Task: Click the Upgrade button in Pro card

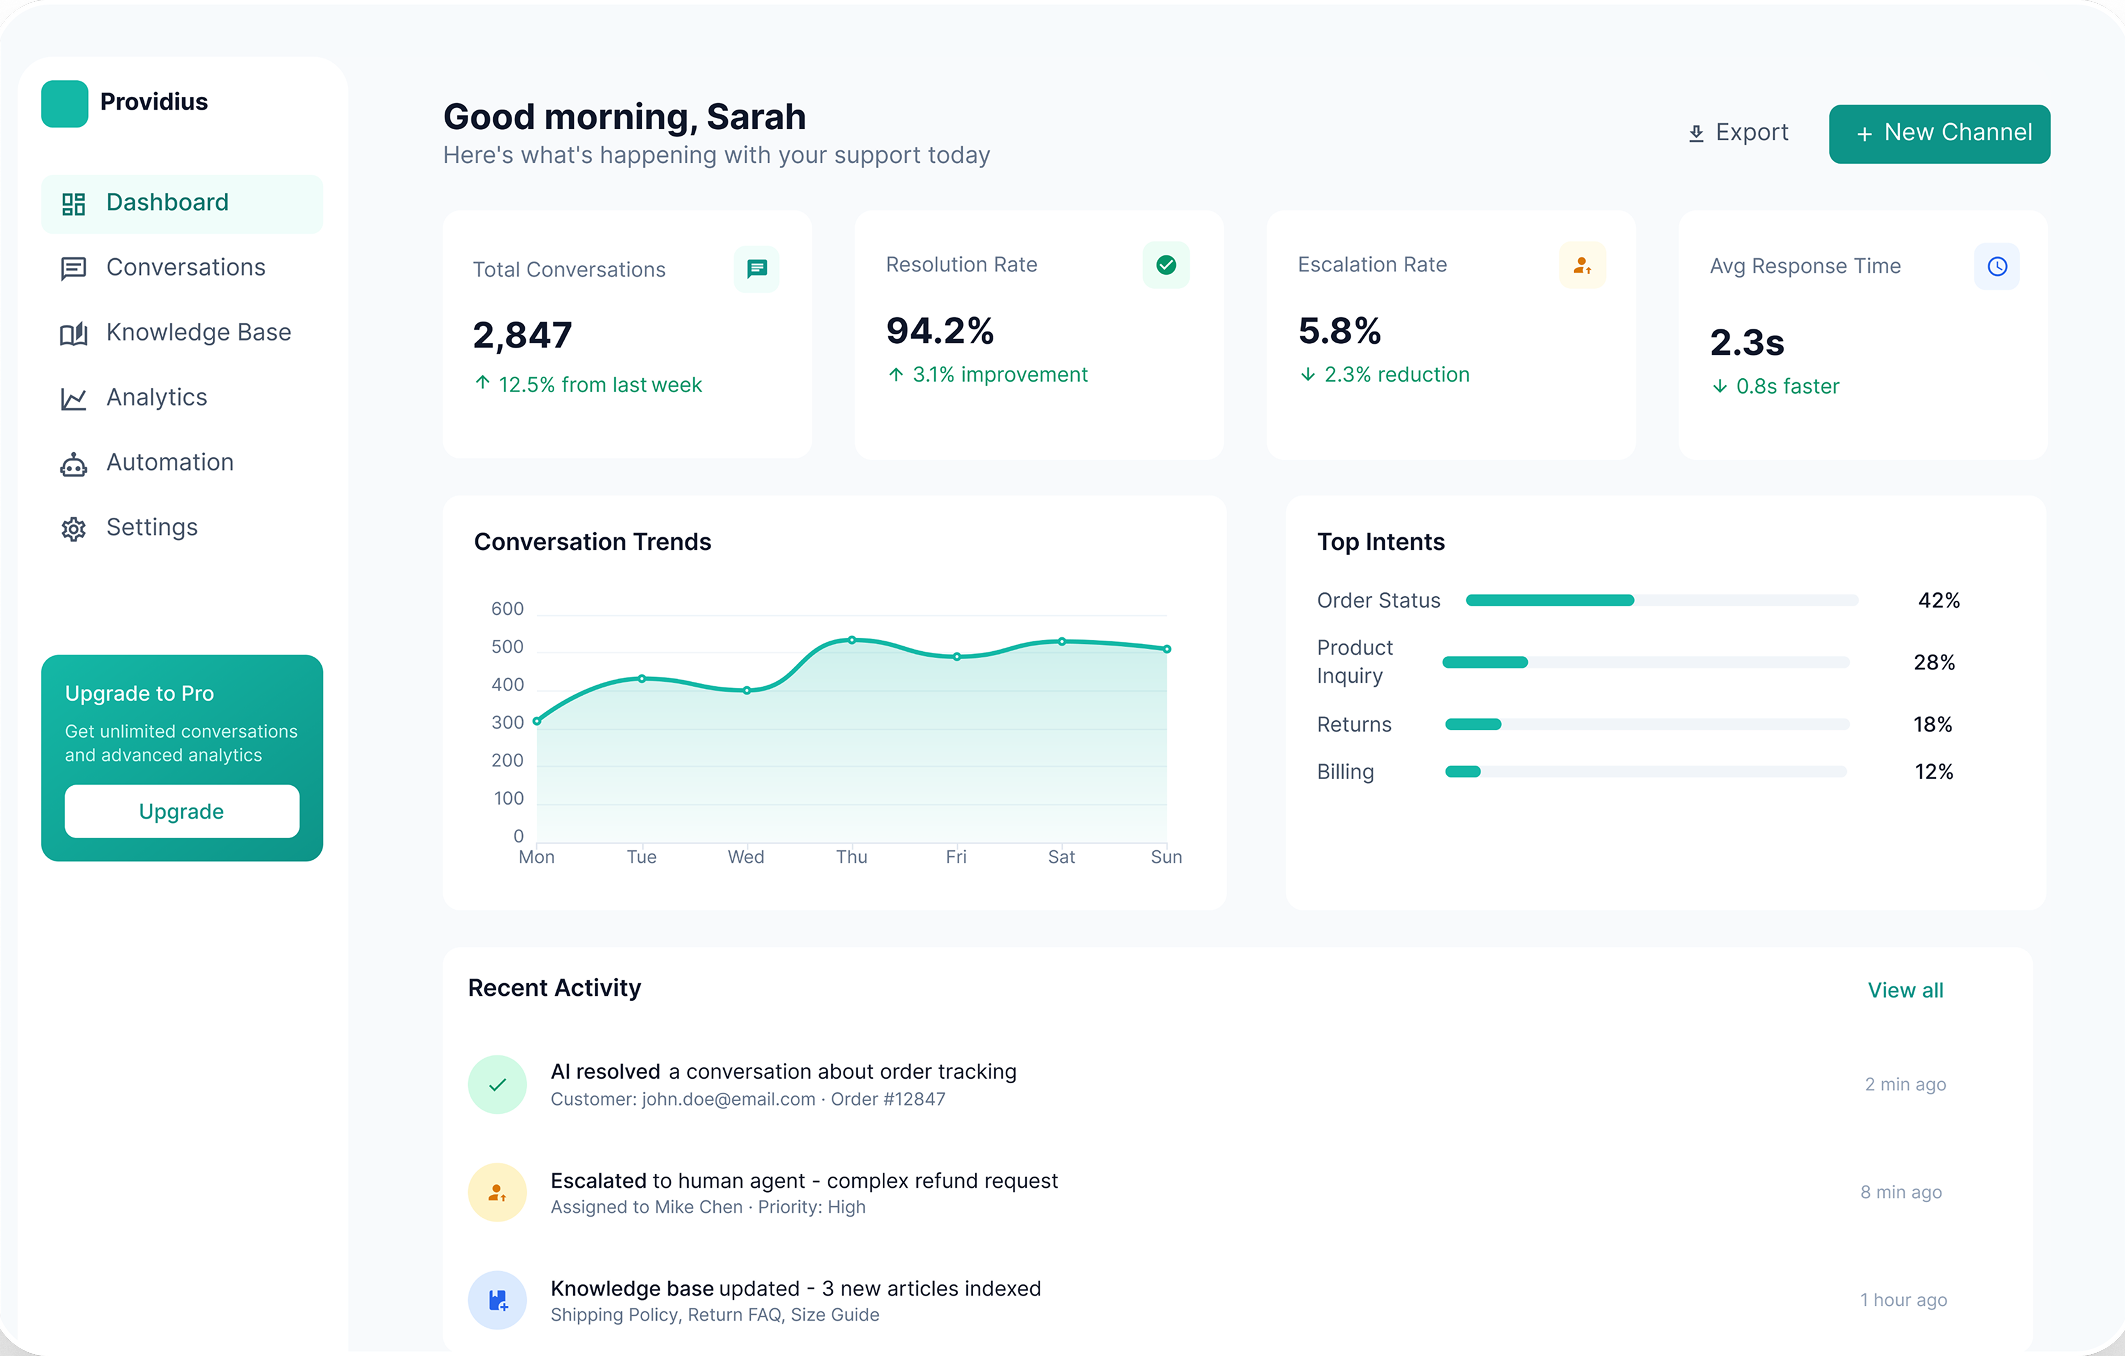Action: tap(182, 811)
